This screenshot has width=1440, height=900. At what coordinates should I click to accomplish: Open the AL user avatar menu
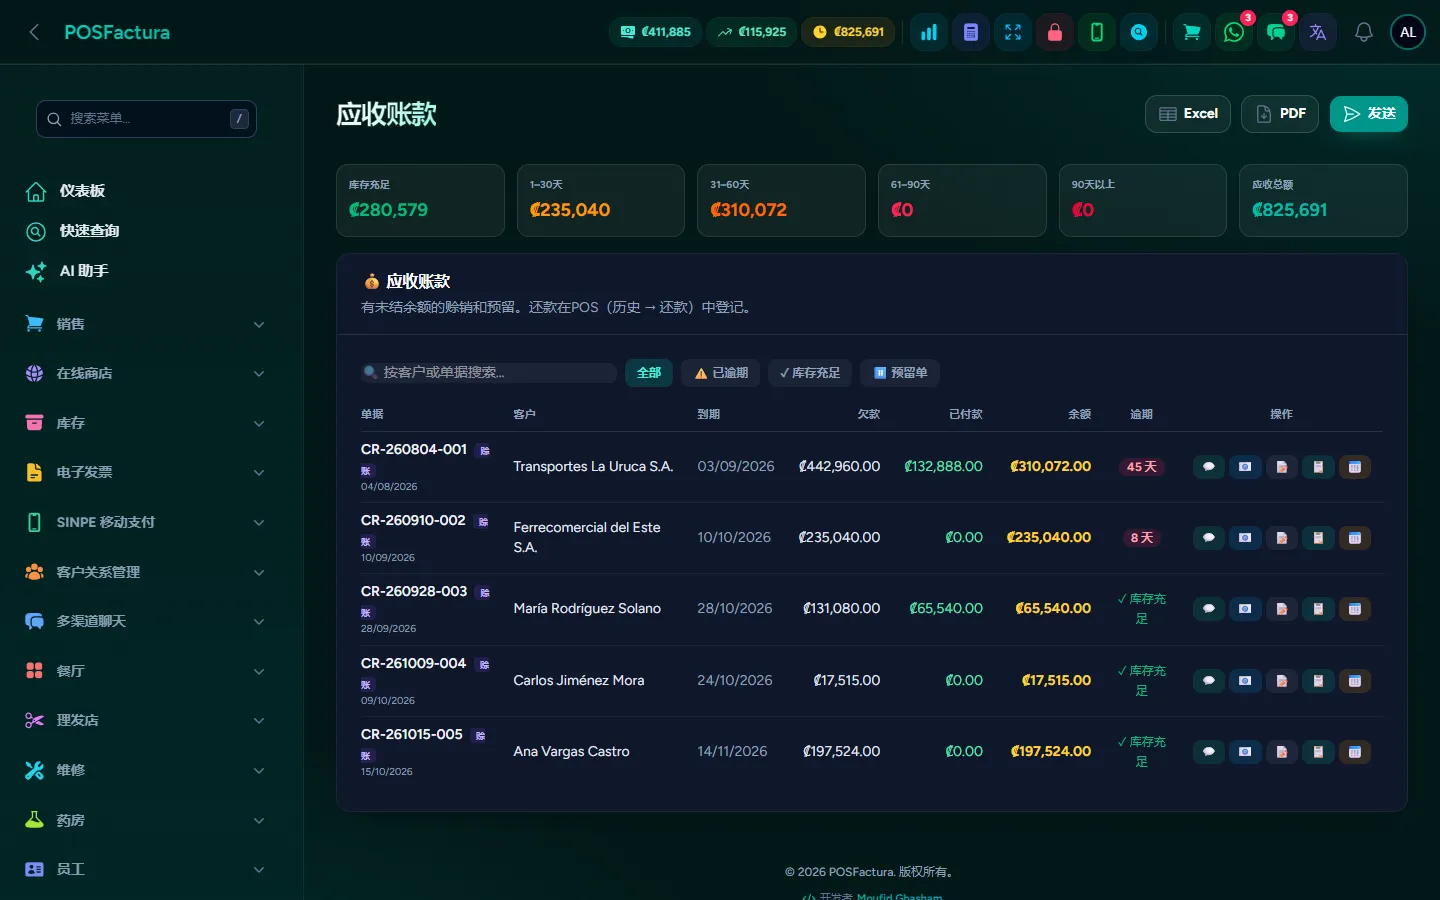tap(1408, 32)
